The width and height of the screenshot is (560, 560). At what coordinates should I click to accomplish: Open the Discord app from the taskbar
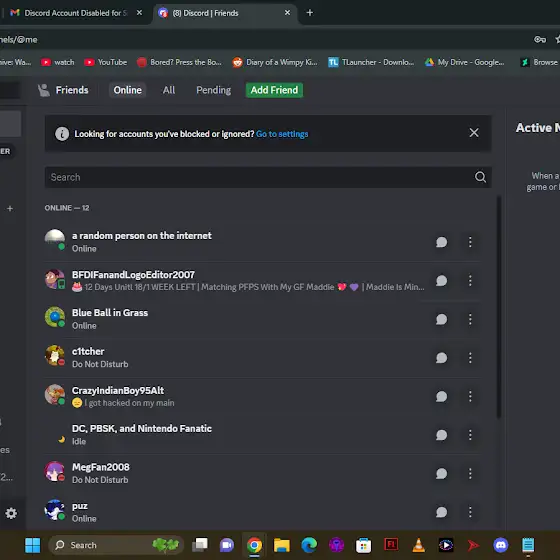tap(501, 545)
